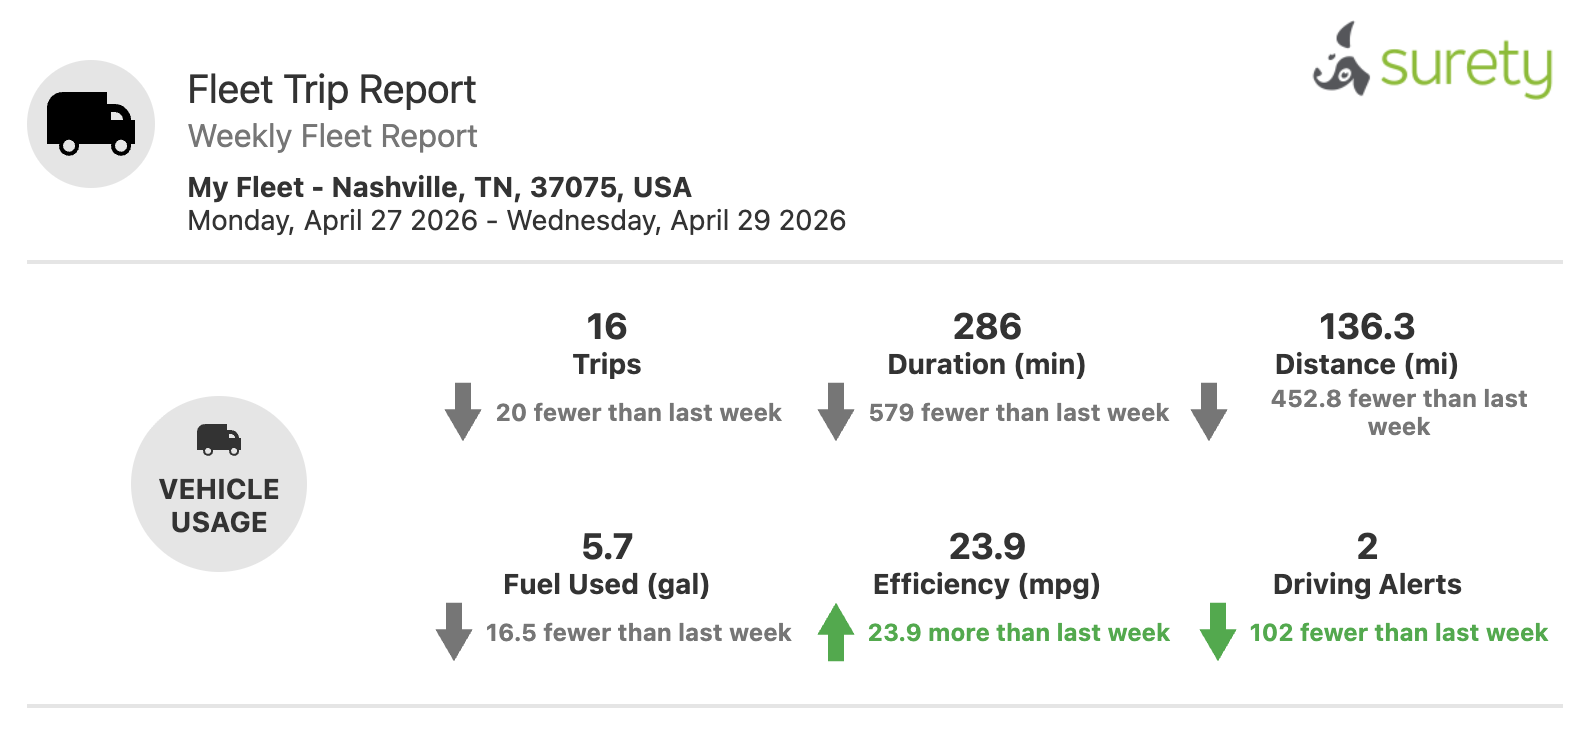Click the My Fleet Nashville location text
Viewport: 1588px width, 750px height.
tap(440, 187)
